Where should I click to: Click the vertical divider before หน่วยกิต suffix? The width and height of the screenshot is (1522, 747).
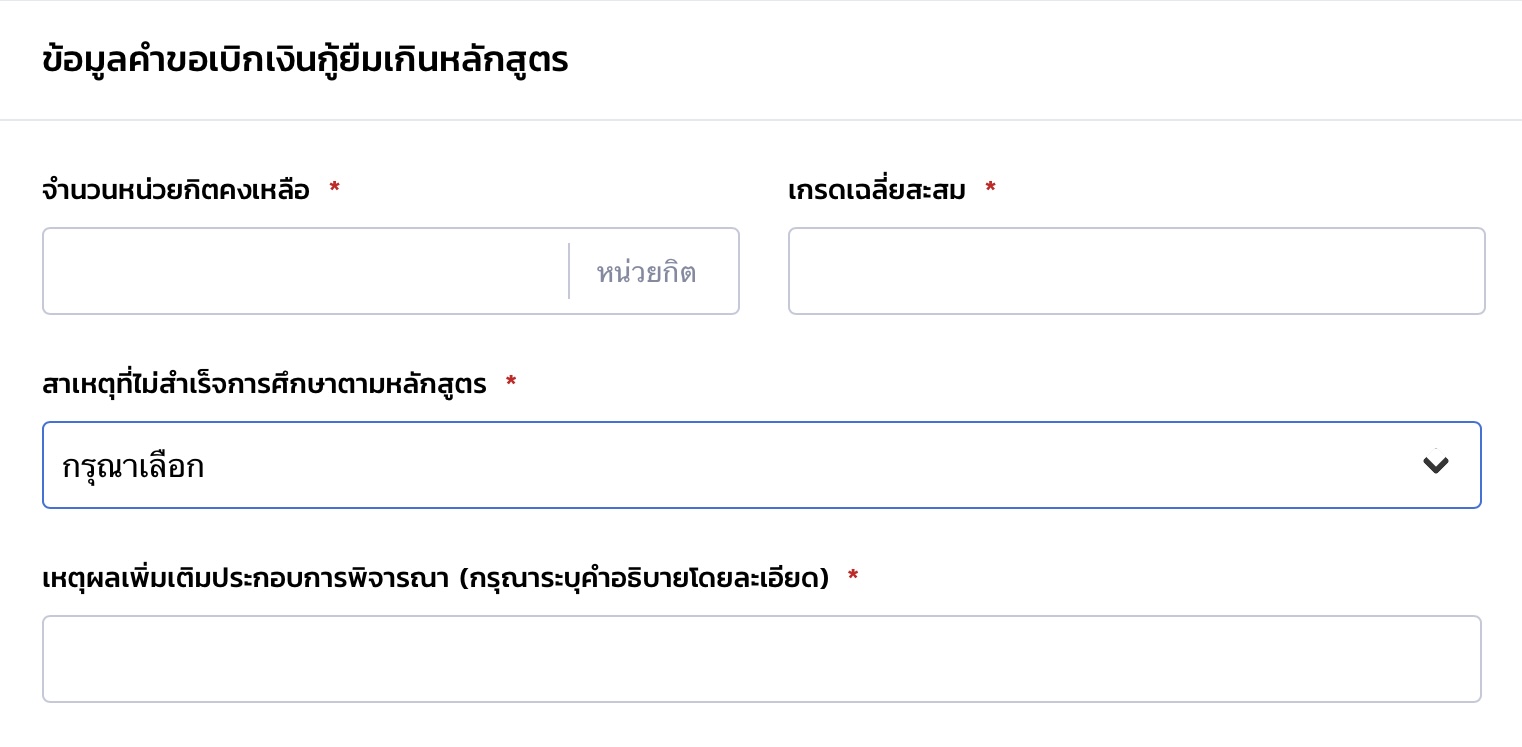[569, 271]
